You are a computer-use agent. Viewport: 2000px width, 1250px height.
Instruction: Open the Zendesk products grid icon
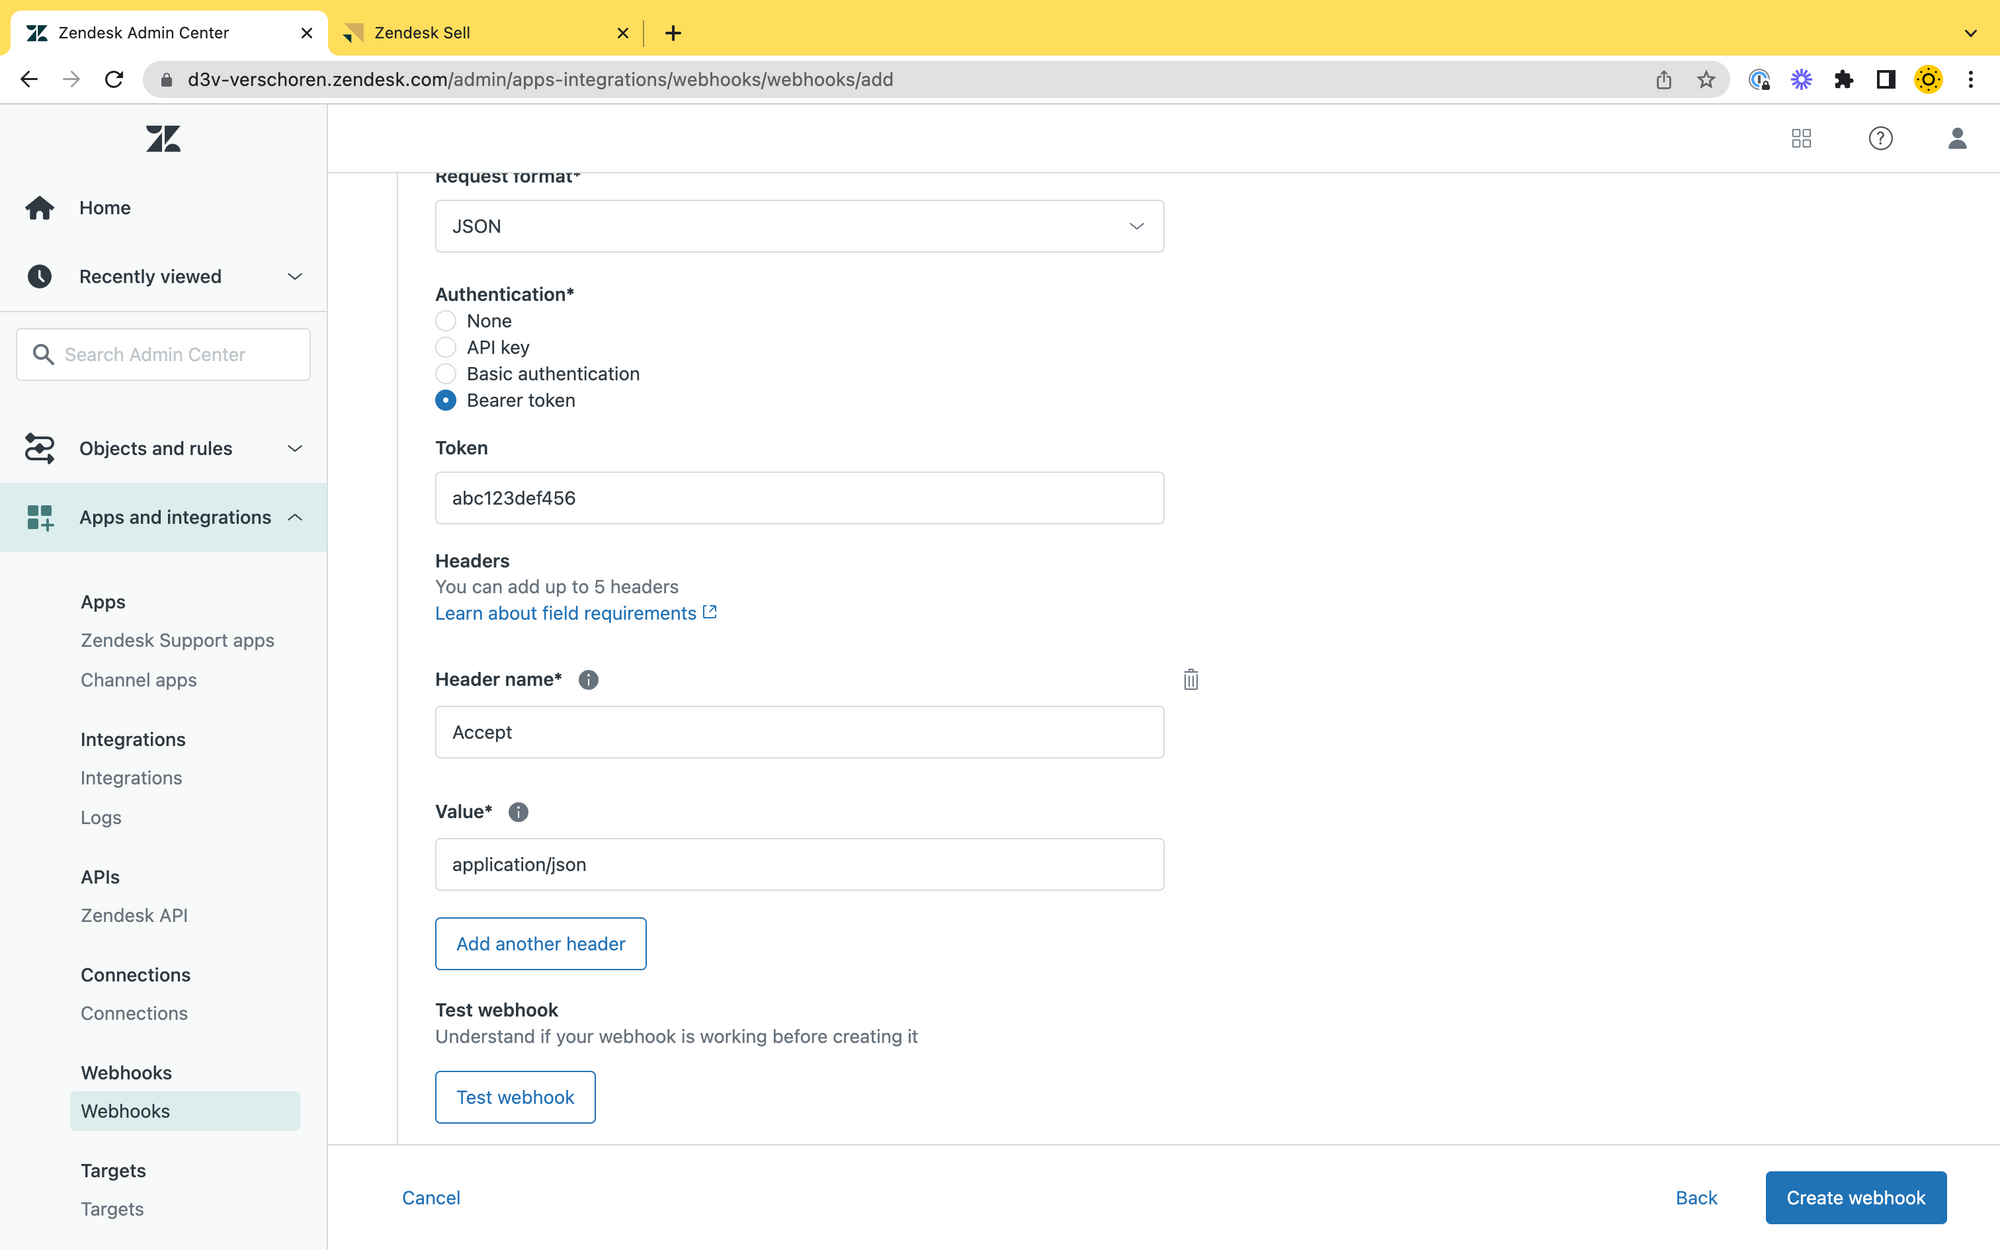pos(1801,138)
